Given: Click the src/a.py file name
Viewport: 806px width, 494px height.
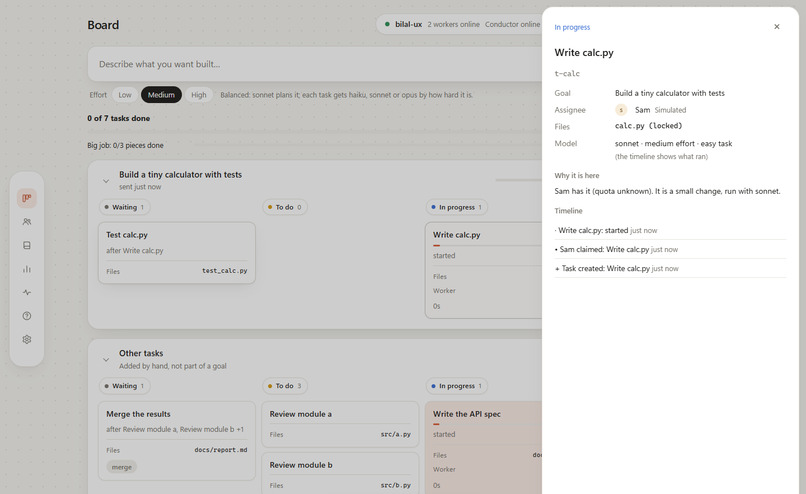Looking at the screenshot, I should (396, 434).
